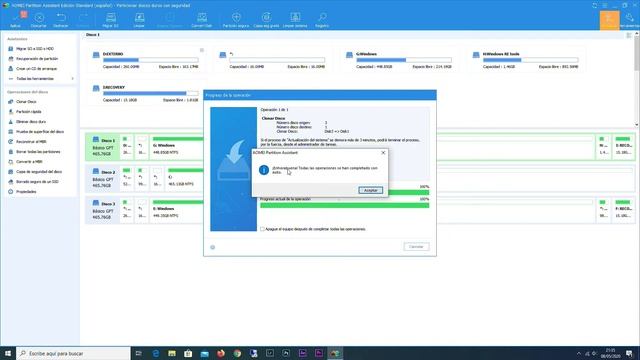Select the G:Windows partition card
Image resolution: width=640 pixels, height=360 pixels.
click(399, 60)
